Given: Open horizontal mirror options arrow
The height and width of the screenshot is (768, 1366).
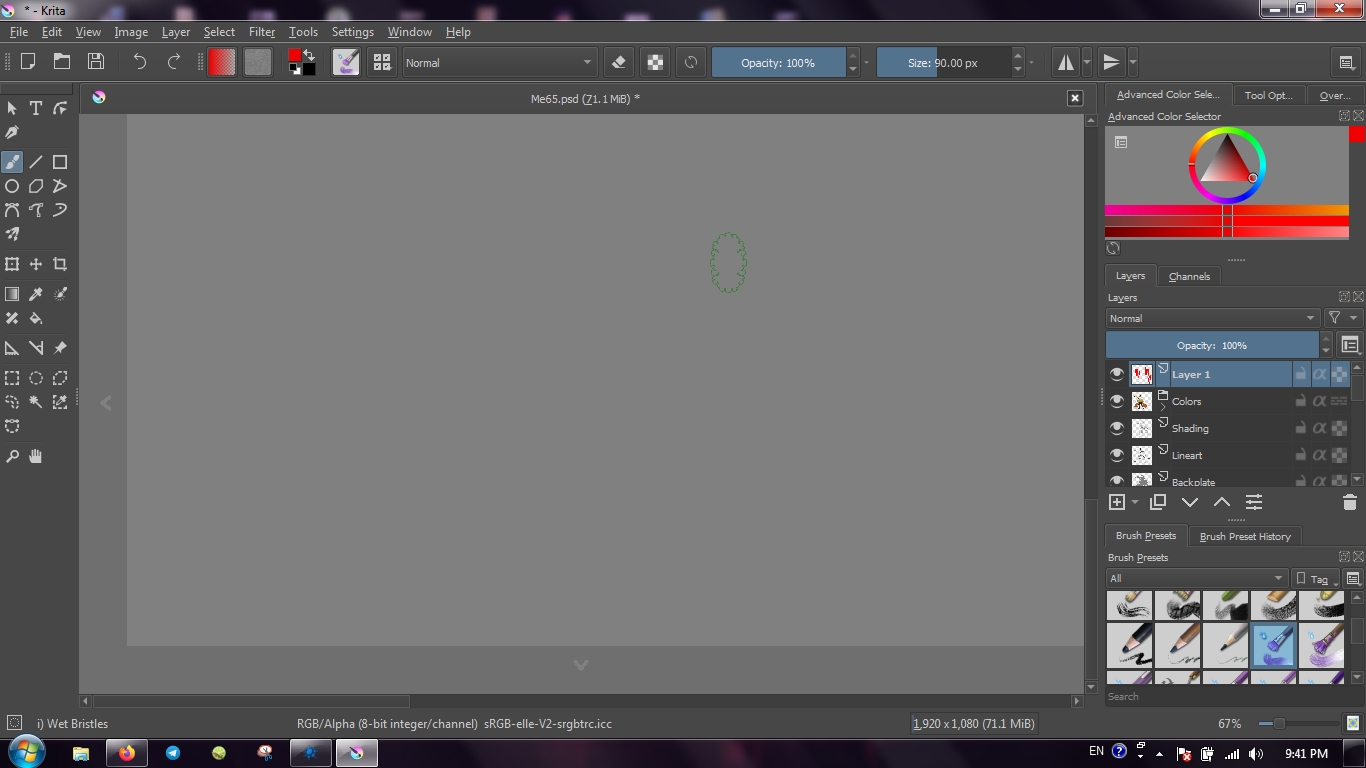Looking at the screenshot, I should [1087, 62].
